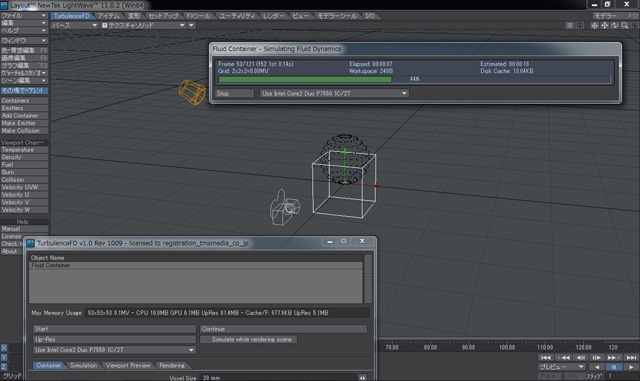The width and height of the screenshot is (640, 381).
Task: Click the object list vertical scrollbar
Action: click(x=368, y=279)
